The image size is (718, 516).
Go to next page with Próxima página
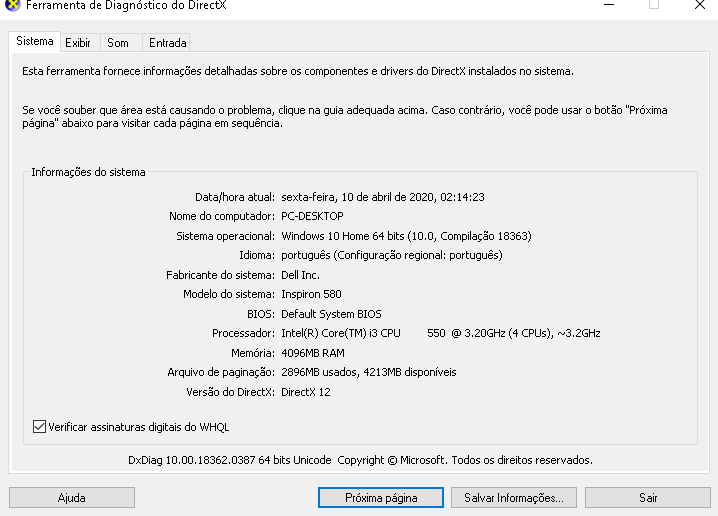pyautogui.click(x=381, y=498)
